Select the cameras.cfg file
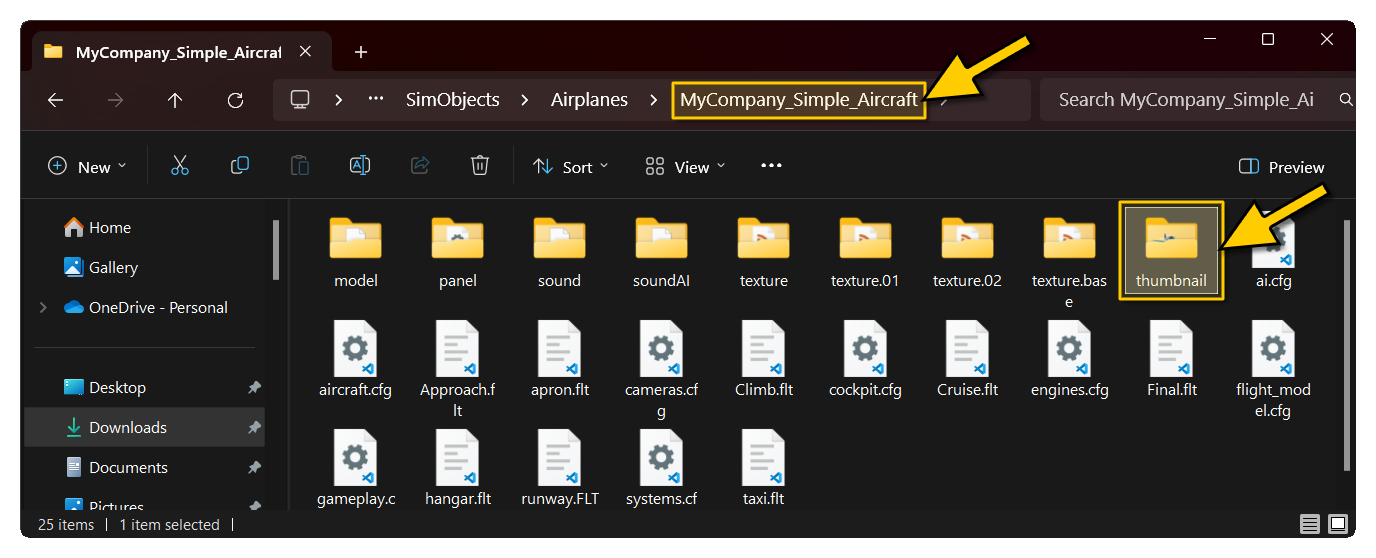Screen dimensions: 1376x558 [661, 370]
